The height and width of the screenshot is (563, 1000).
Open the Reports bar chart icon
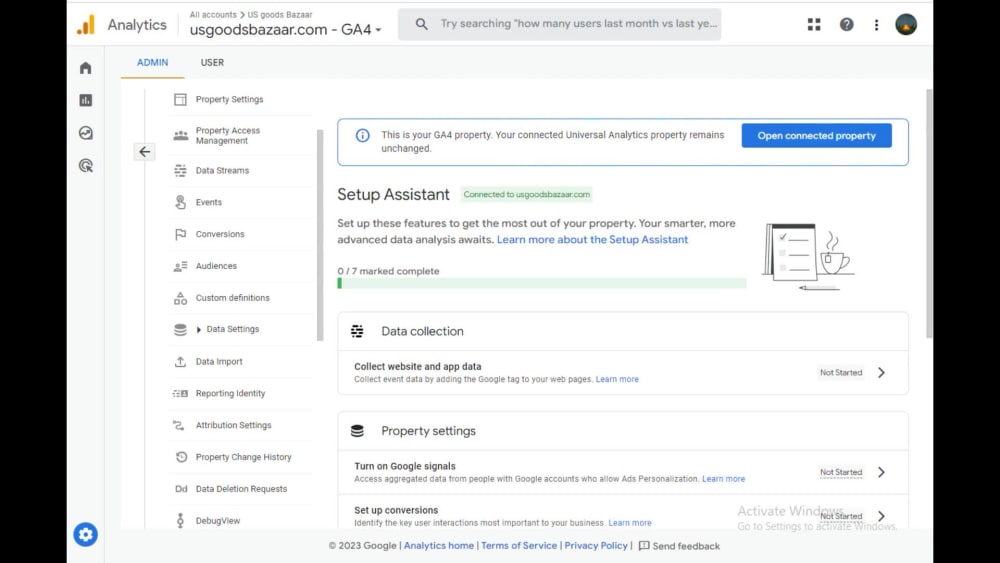pyautogui.click(x=85, y=100)
